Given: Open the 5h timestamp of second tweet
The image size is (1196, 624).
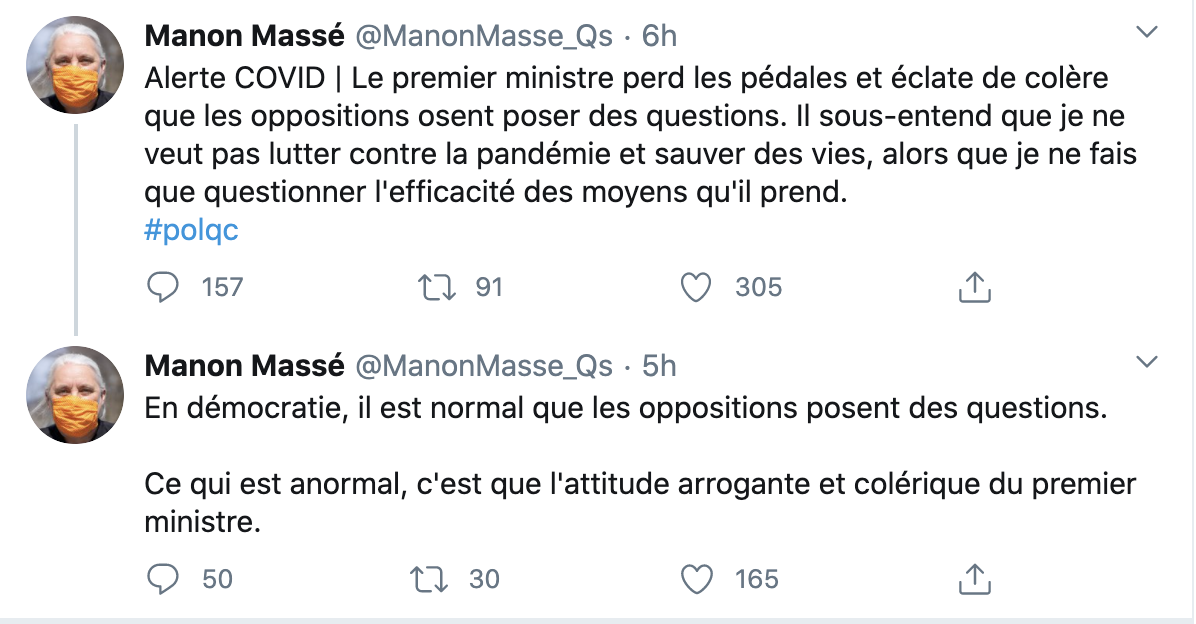Looking at the screenshot, I should [x=659, y=366].
